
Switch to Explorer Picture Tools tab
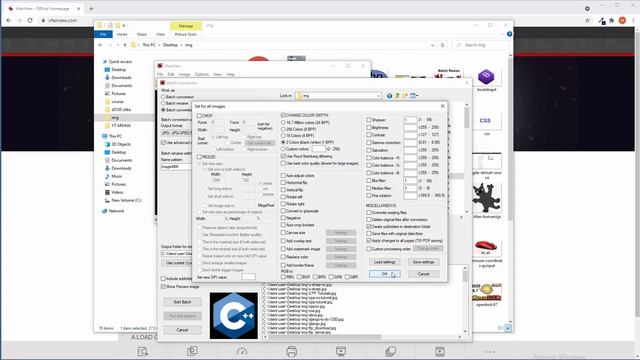coord(186,35)
